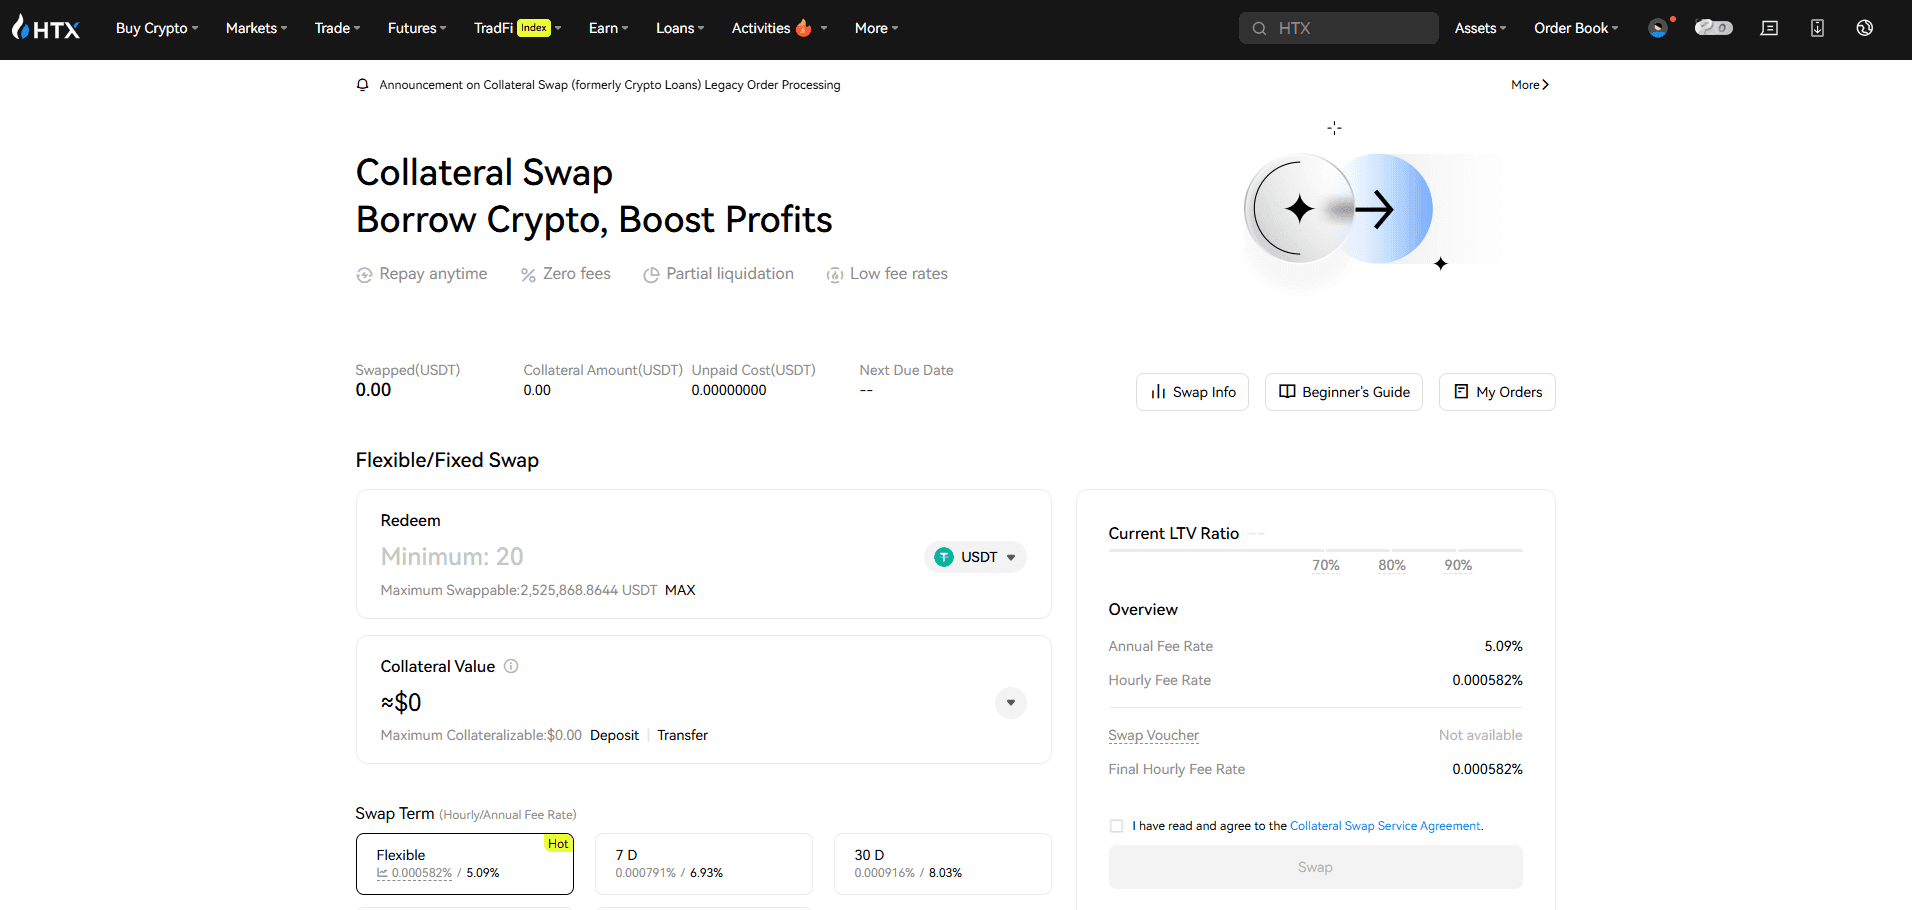The image size is (1912, 910).
Task: View My Orders
Action: 1497,392
